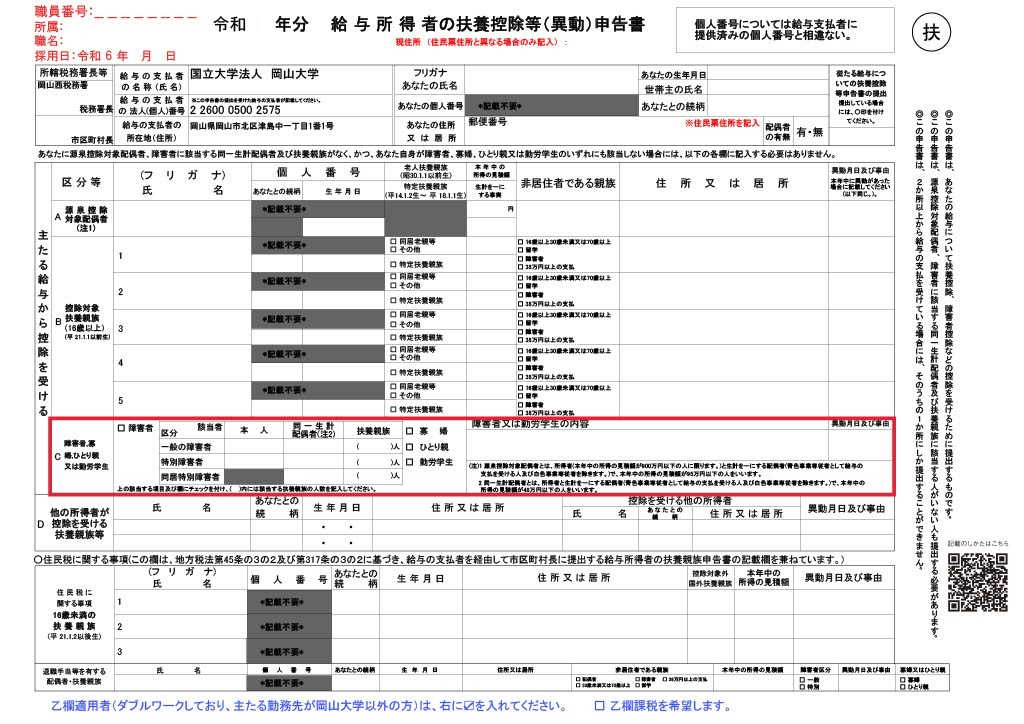Image resolution: width=1024 pixels, height=724 pixels.
Task: Check 一般 under 障害者区分 in the bottom row
Action: point(803,680)
